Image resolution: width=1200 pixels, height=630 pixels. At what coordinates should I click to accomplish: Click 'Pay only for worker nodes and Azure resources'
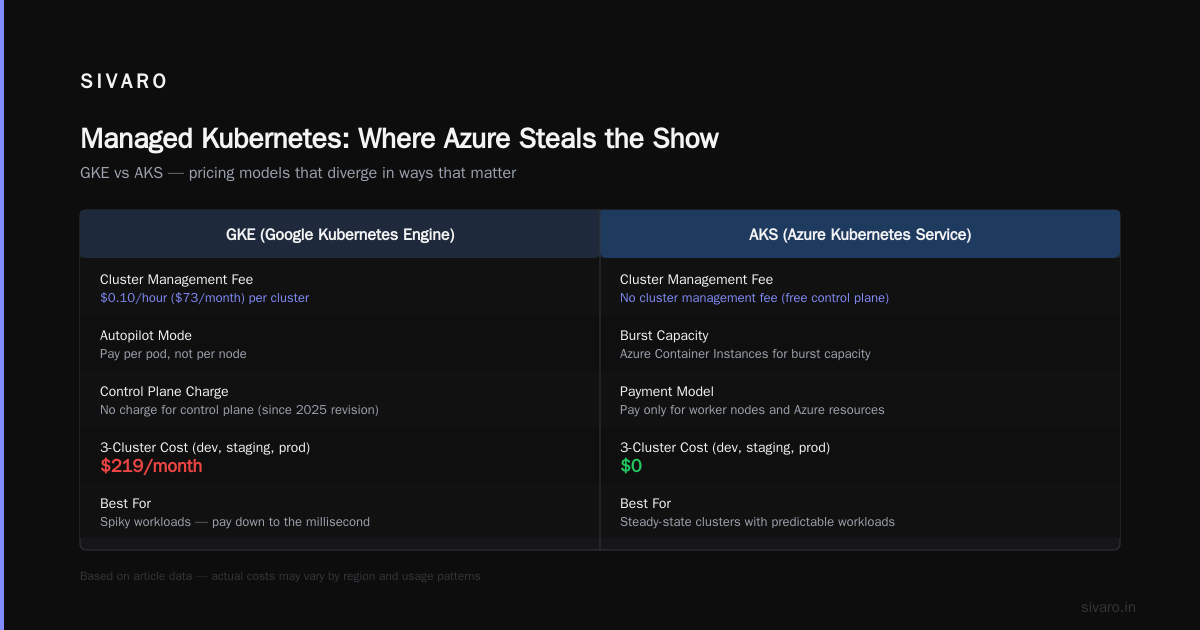[x=752, y=410]
